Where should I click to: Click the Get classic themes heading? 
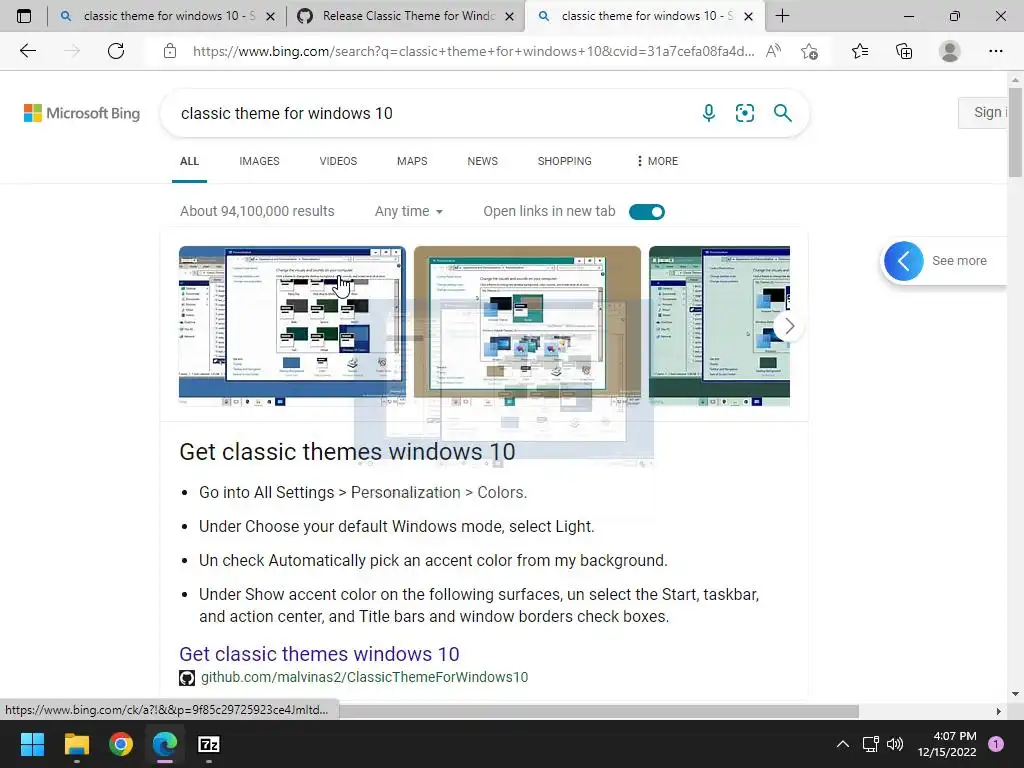tap(347, 451)
